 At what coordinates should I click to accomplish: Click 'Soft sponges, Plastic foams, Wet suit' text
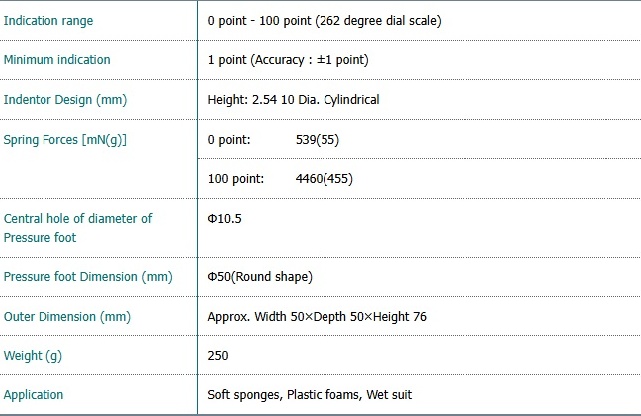click(x=309, y=395)
